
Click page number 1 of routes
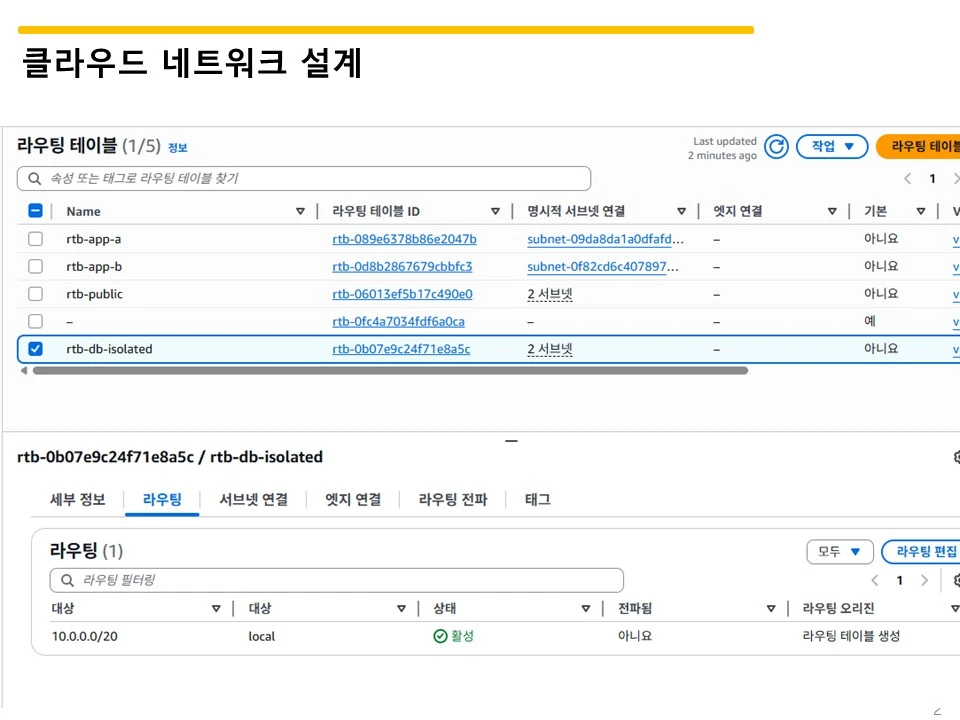[899, 580]
